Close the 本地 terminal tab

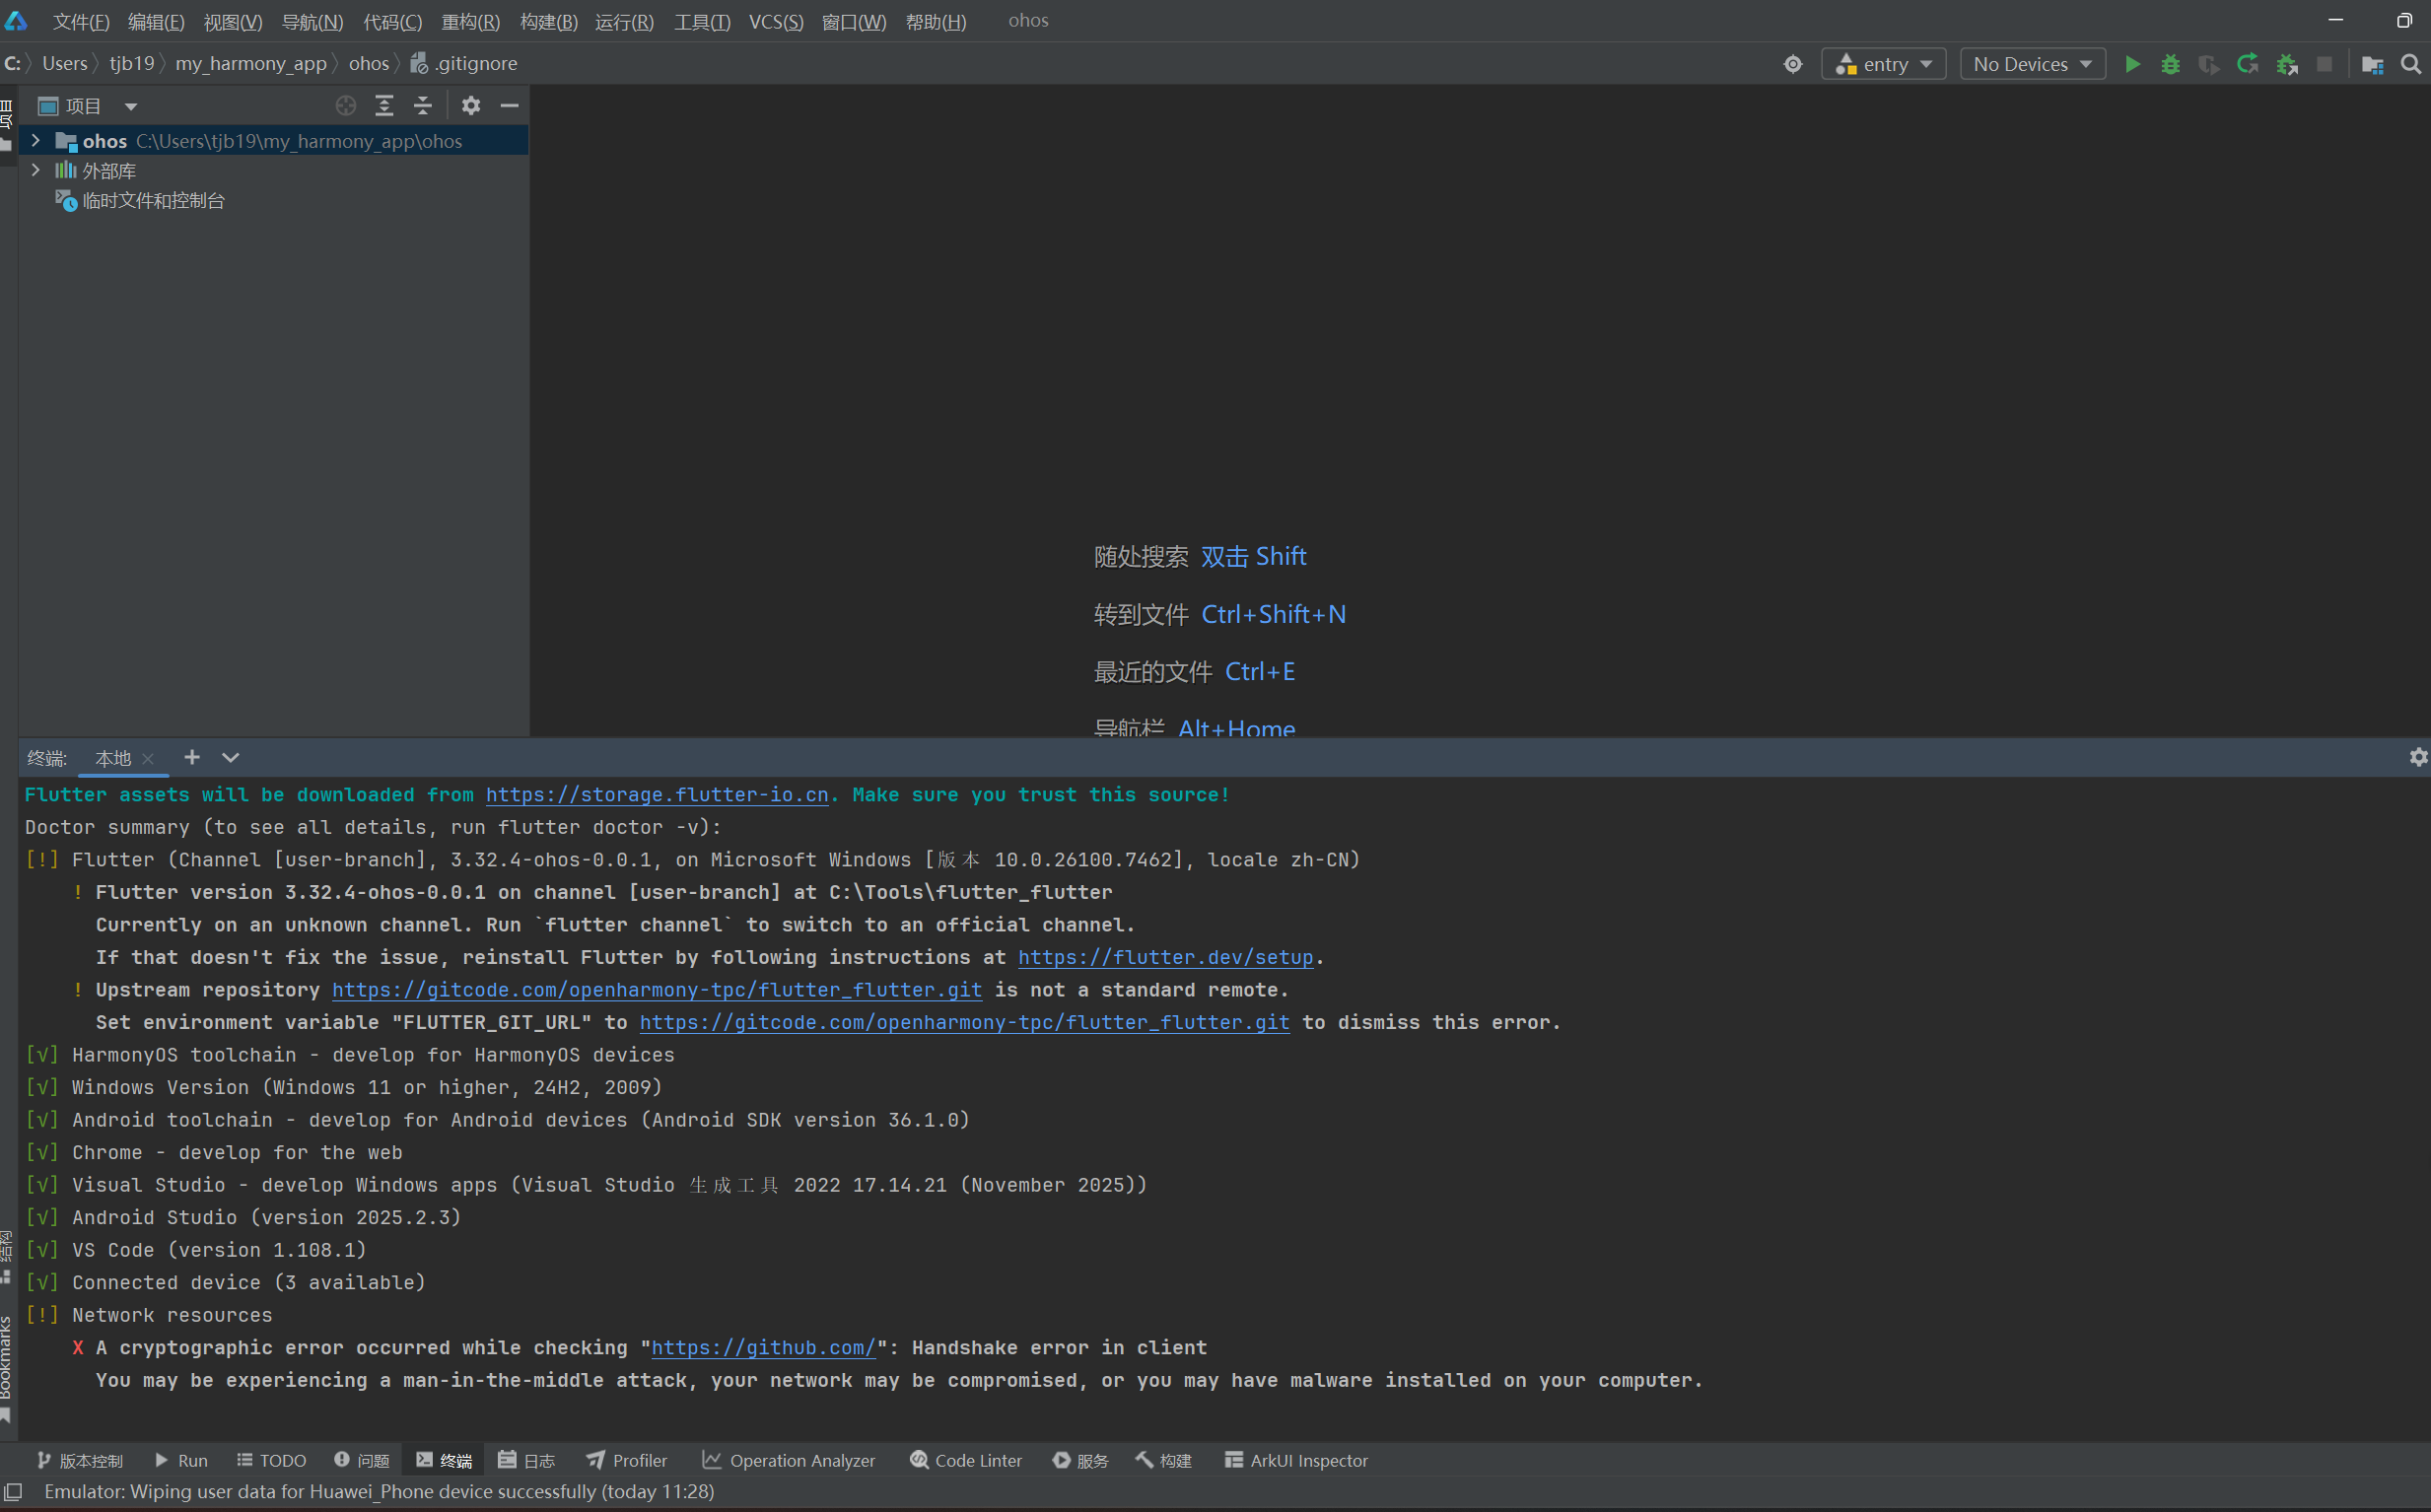pos(148,759)
